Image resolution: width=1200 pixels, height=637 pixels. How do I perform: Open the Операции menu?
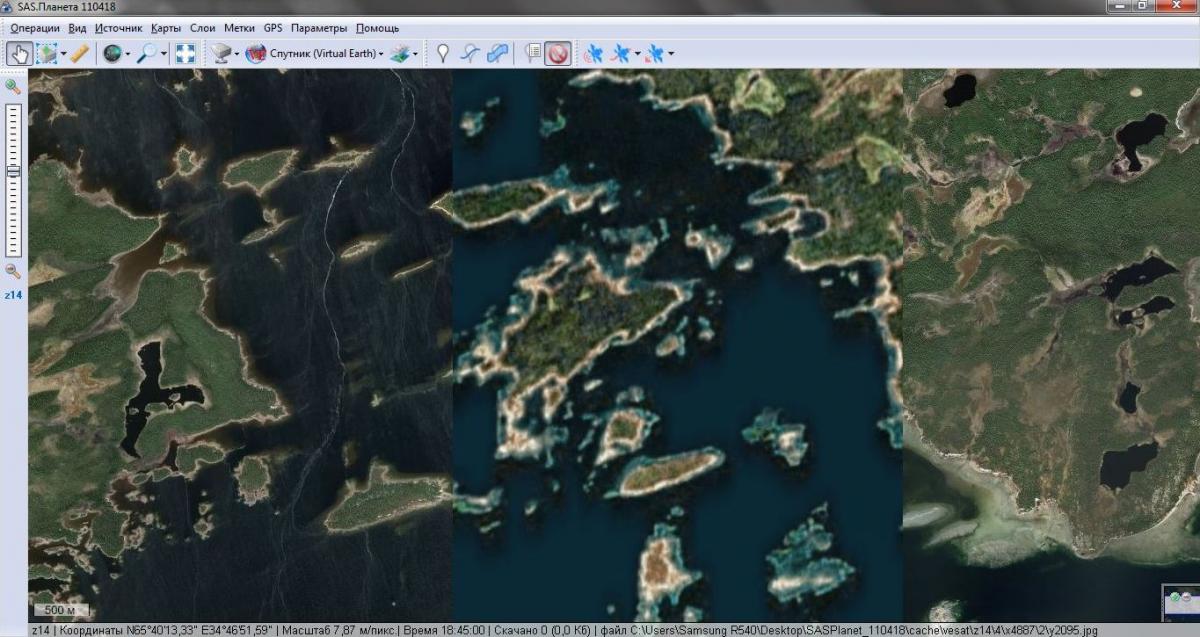[x=35, y=28]
